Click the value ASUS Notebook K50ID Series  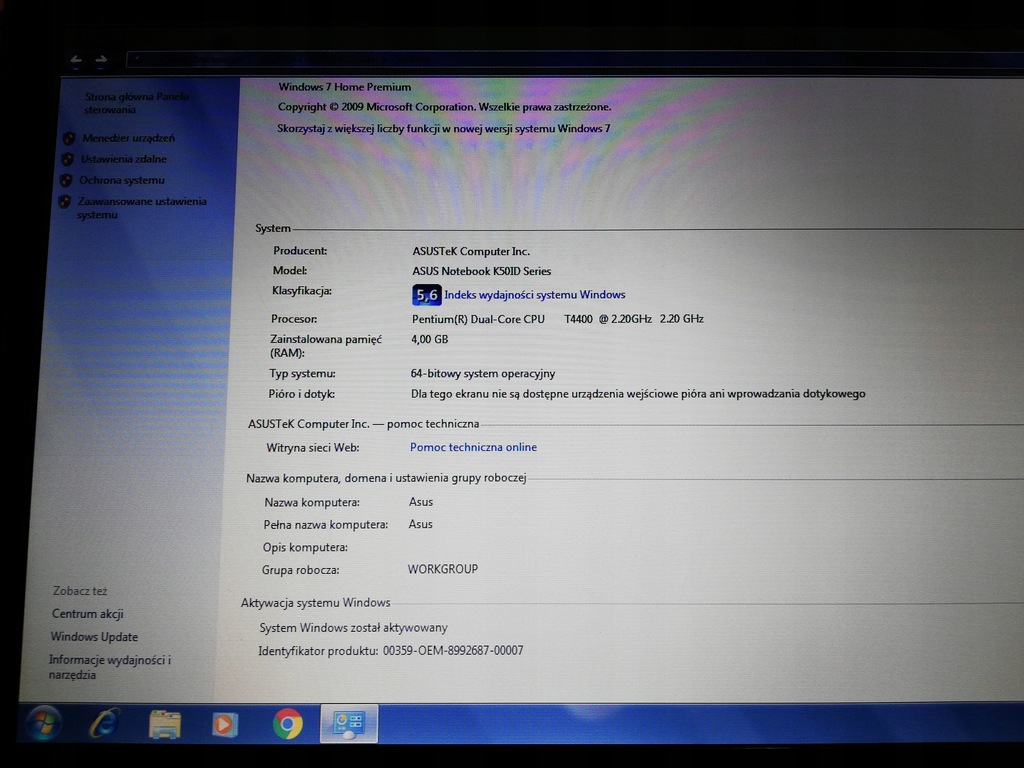(x=481, y=271)
